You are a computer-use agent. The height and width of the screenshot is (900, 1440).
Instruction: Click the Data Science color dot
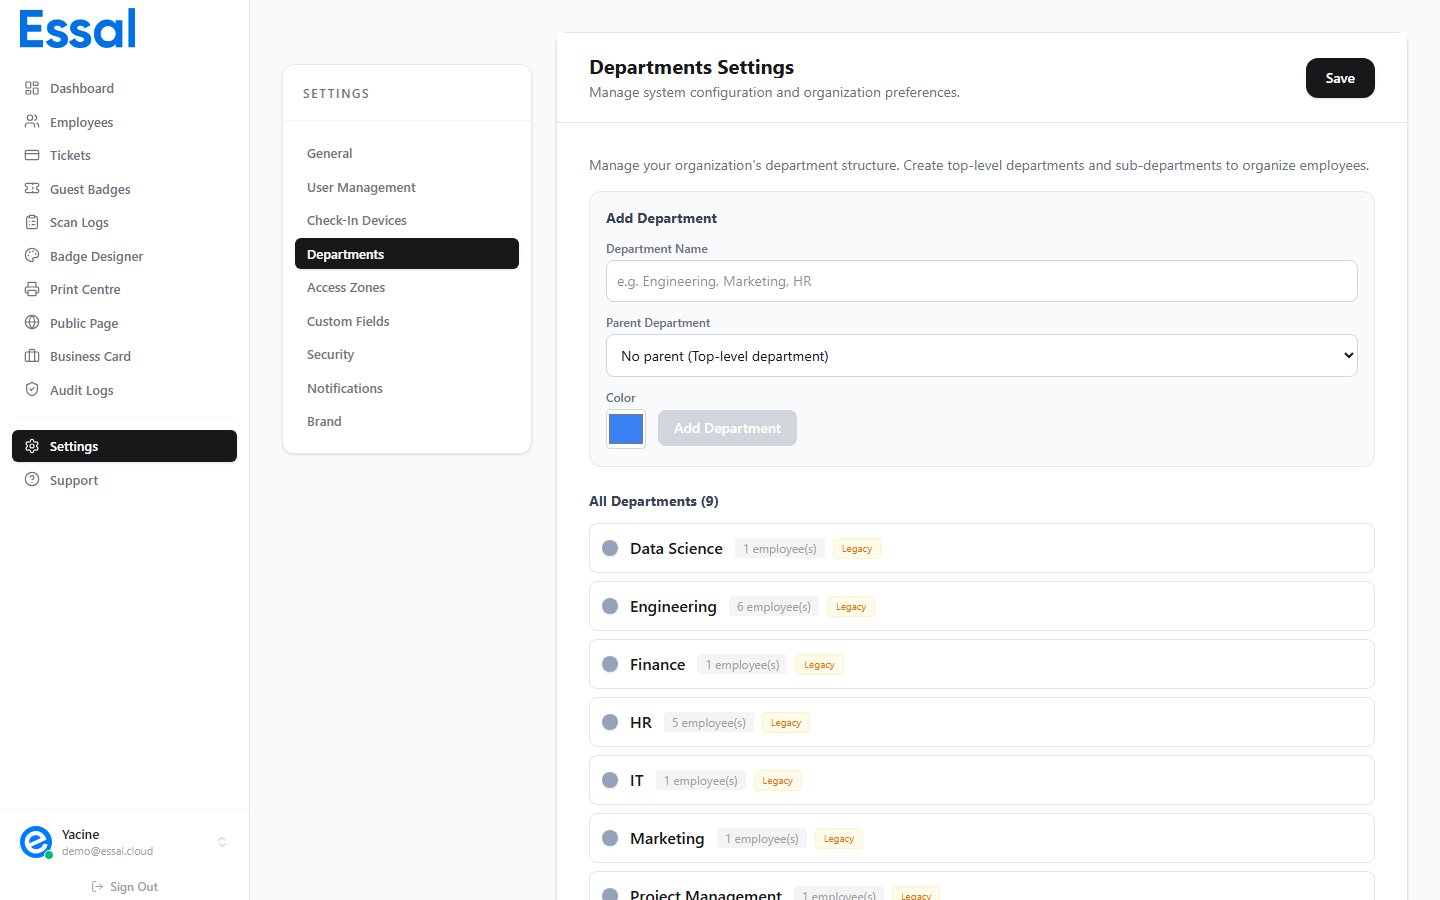(610, 548)
